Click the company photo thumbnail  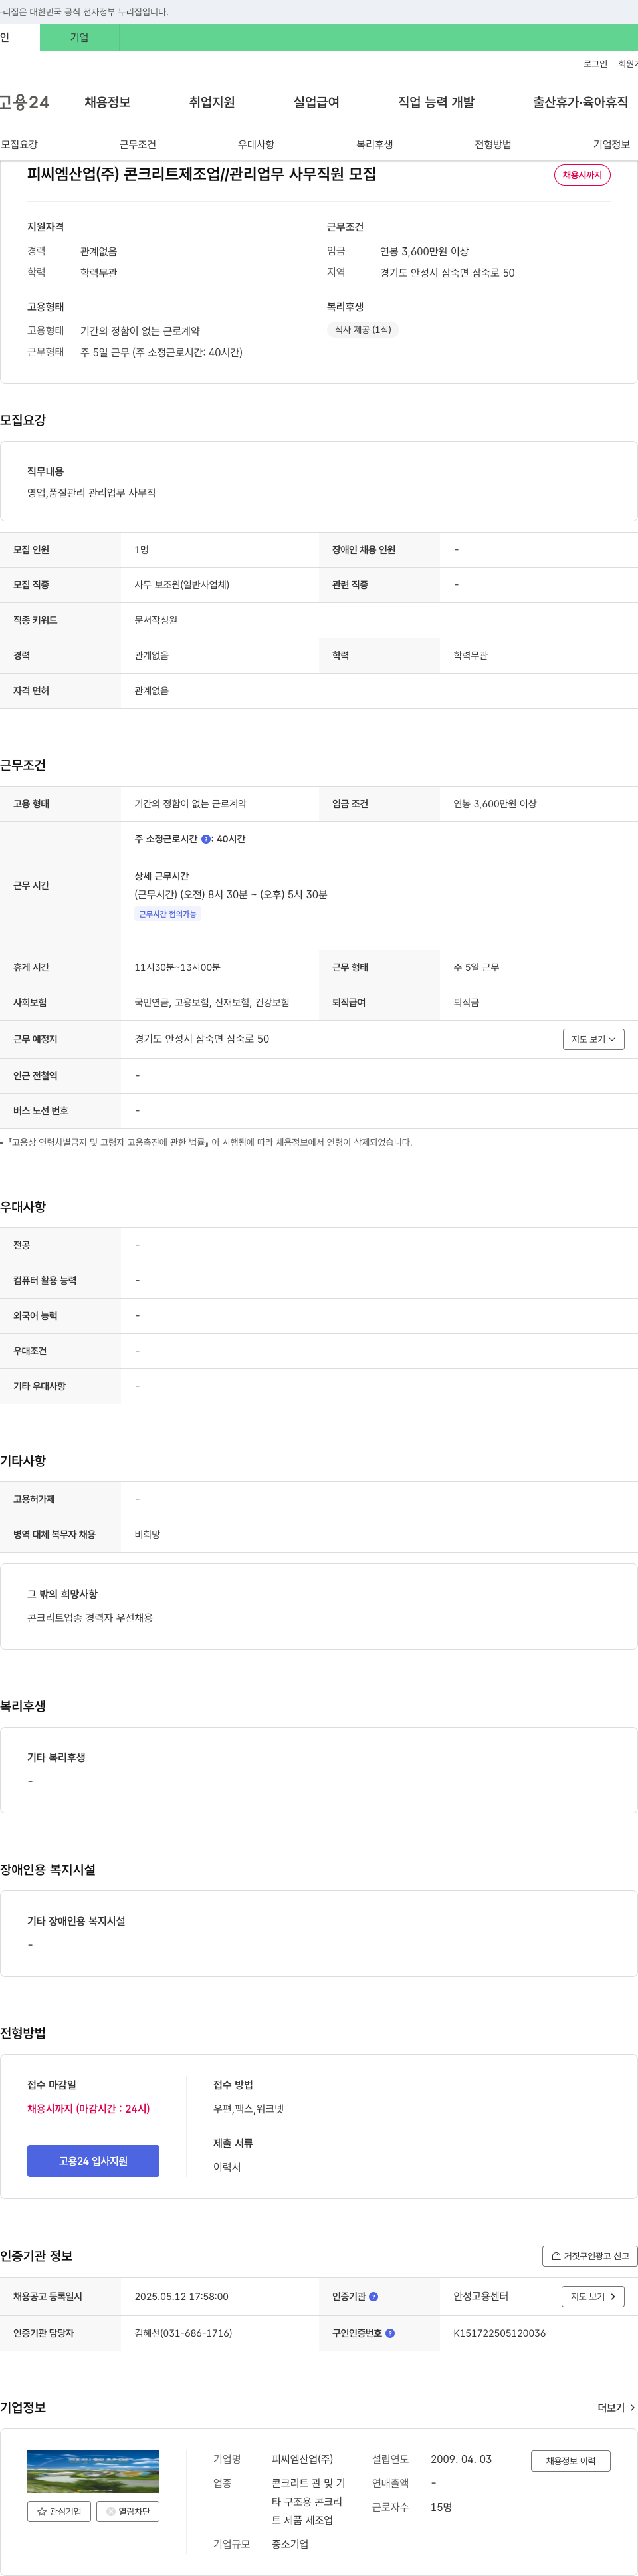93,2471
